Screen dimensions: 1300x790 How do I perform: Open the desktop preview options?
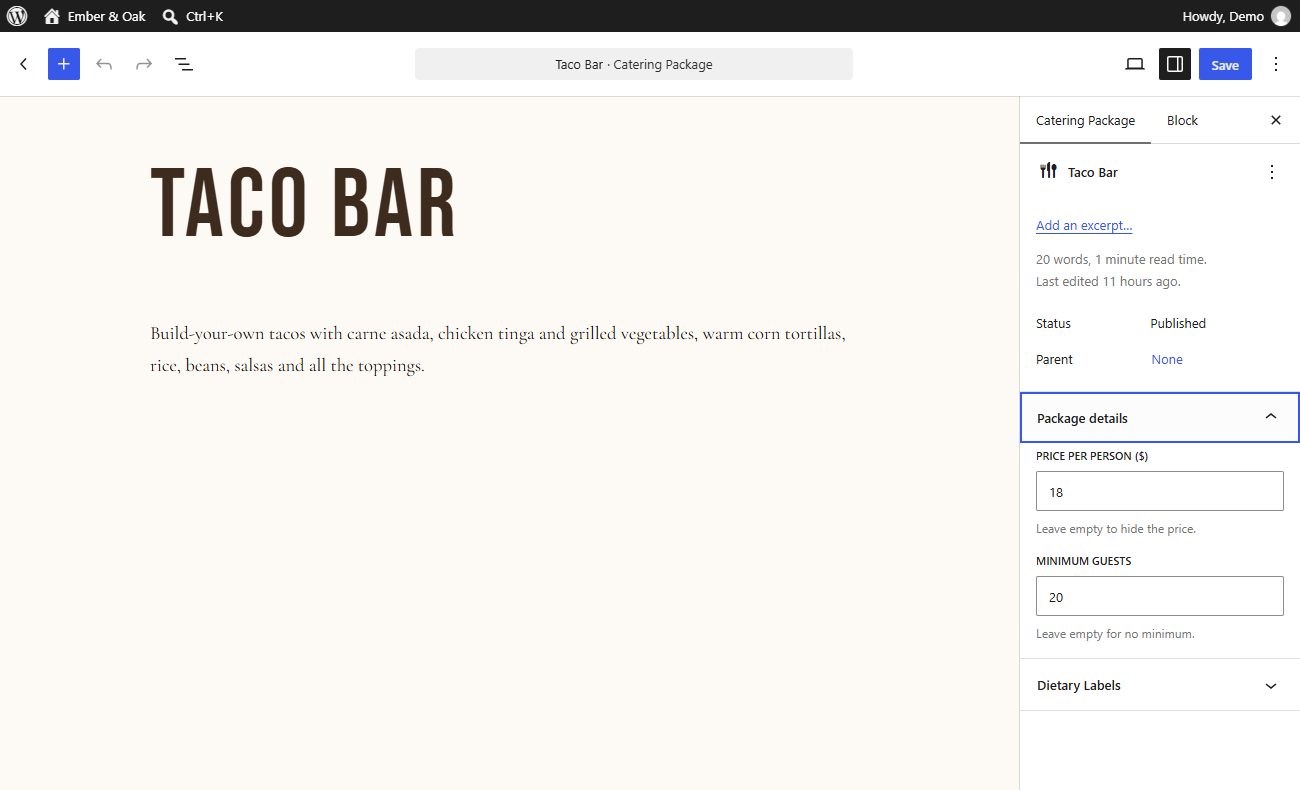1135,64
